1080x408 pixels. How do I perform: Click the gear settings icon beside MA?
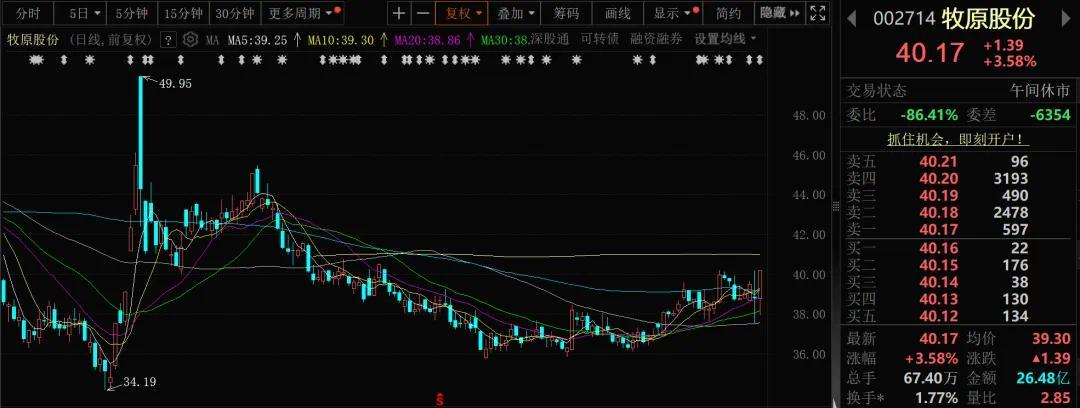pyautogui.click(x=189, y=40)
